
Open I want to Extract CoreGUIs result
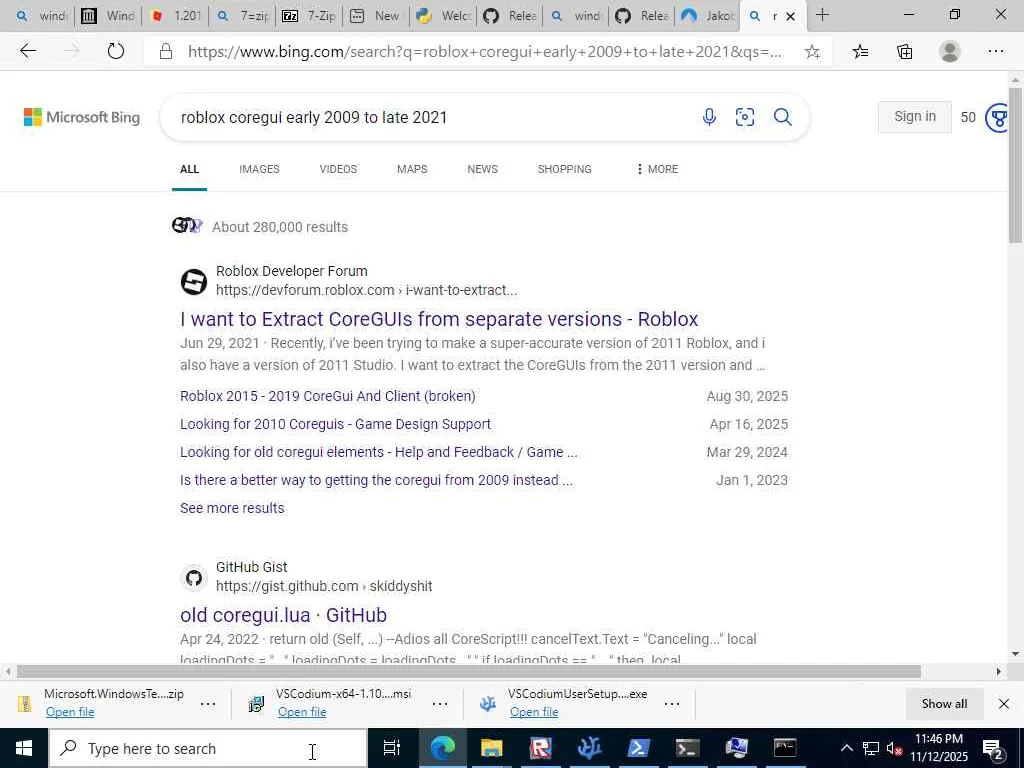439,319
